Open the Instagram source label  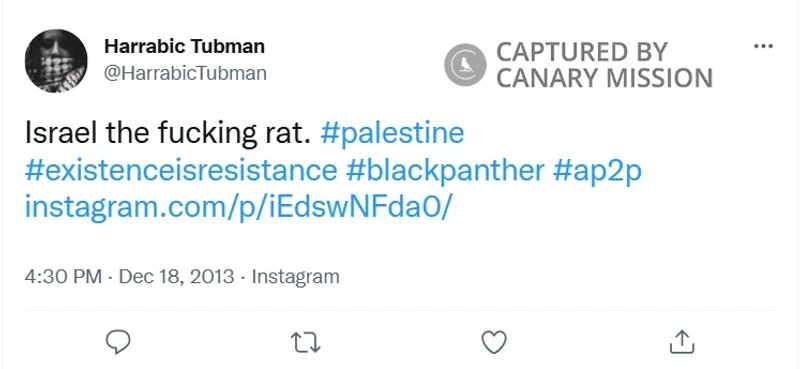click(295, 277)
